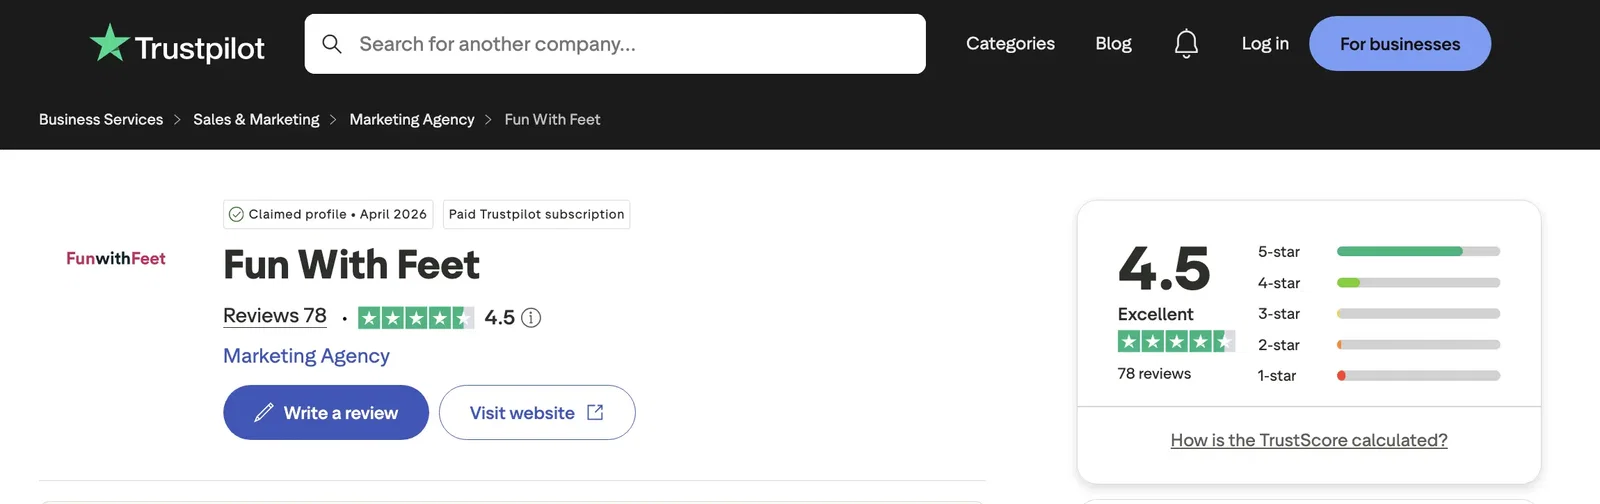Go to Business Services breadcrumb
This screenshot has height=504, width=1600.
pyautogui.click(x=101, y=119)
